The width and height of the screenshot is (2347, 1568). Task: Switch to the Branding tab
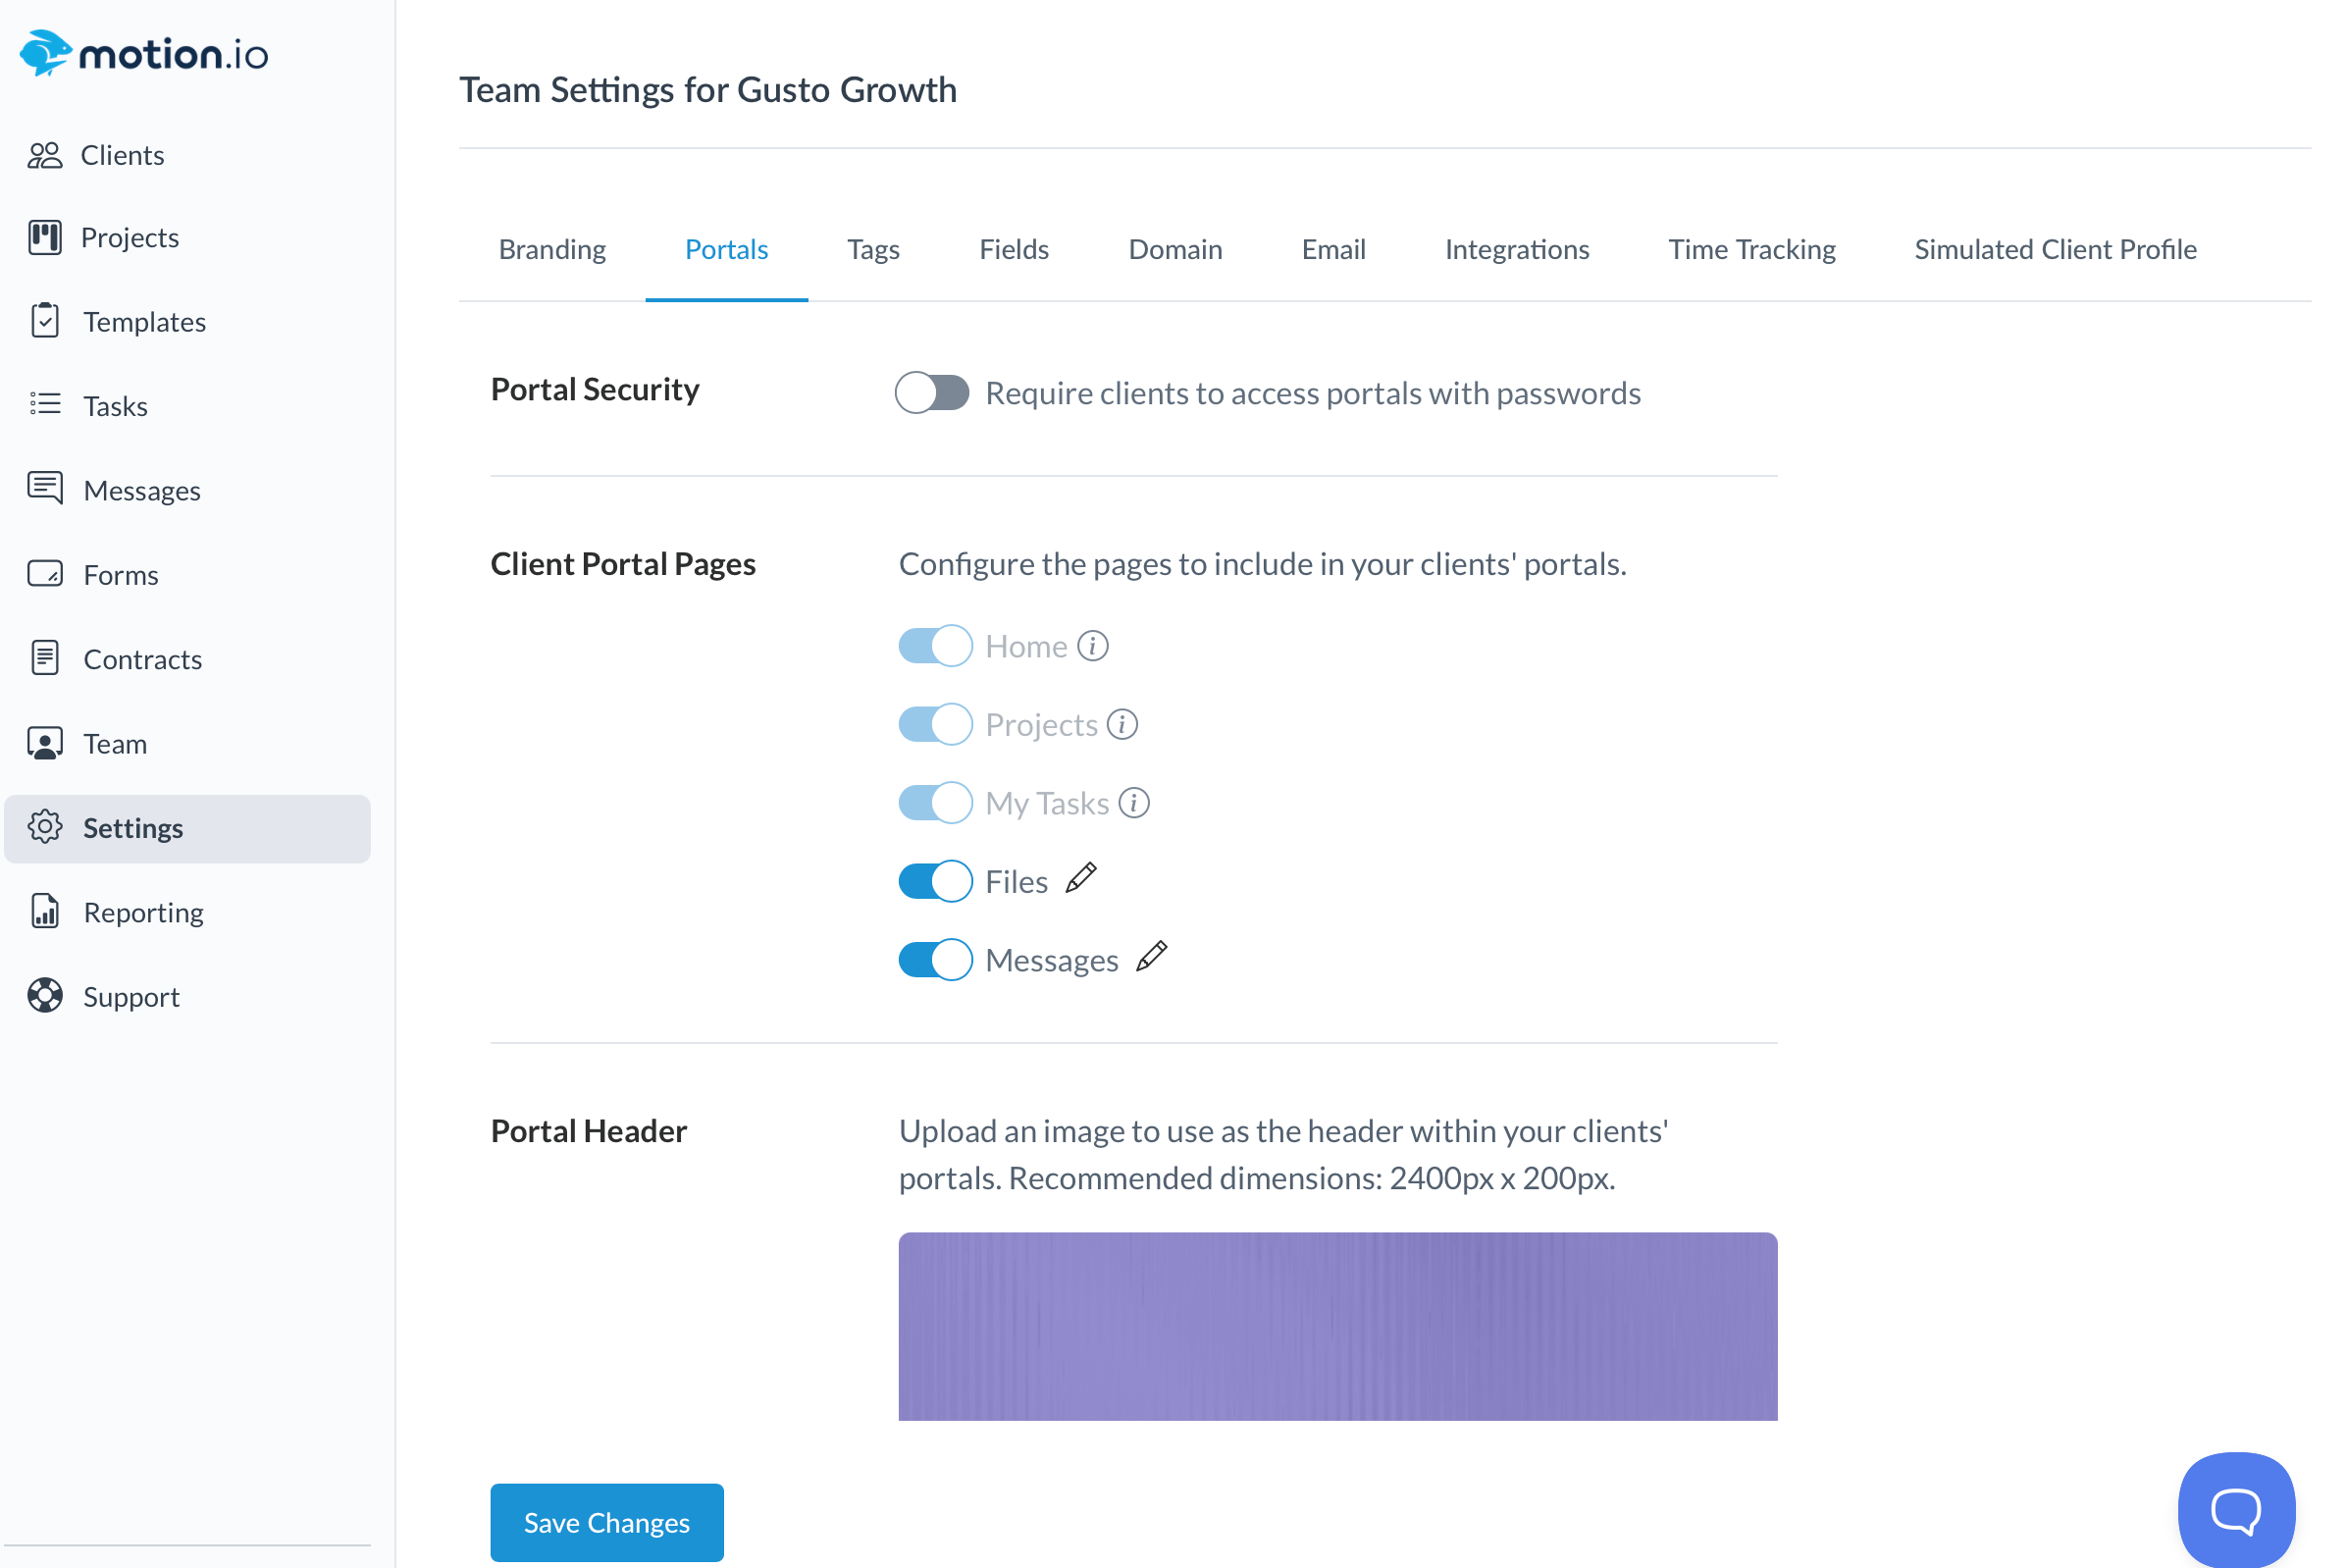(x=552, y=249)
